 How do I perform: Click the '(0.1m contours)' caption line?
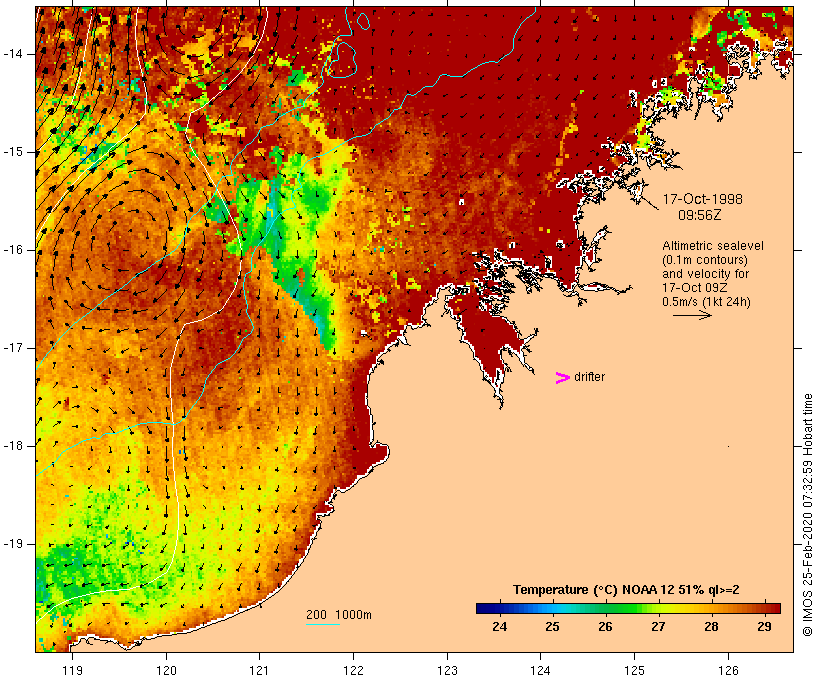point(705,260)
